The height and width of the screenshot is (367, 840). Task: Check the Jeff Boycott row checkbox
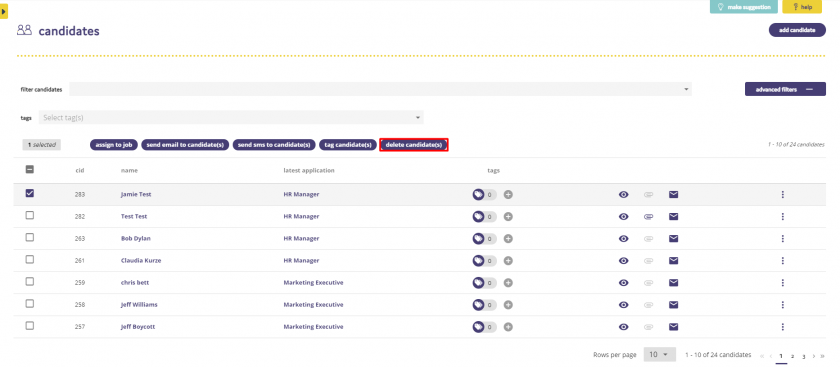[30, 325]
